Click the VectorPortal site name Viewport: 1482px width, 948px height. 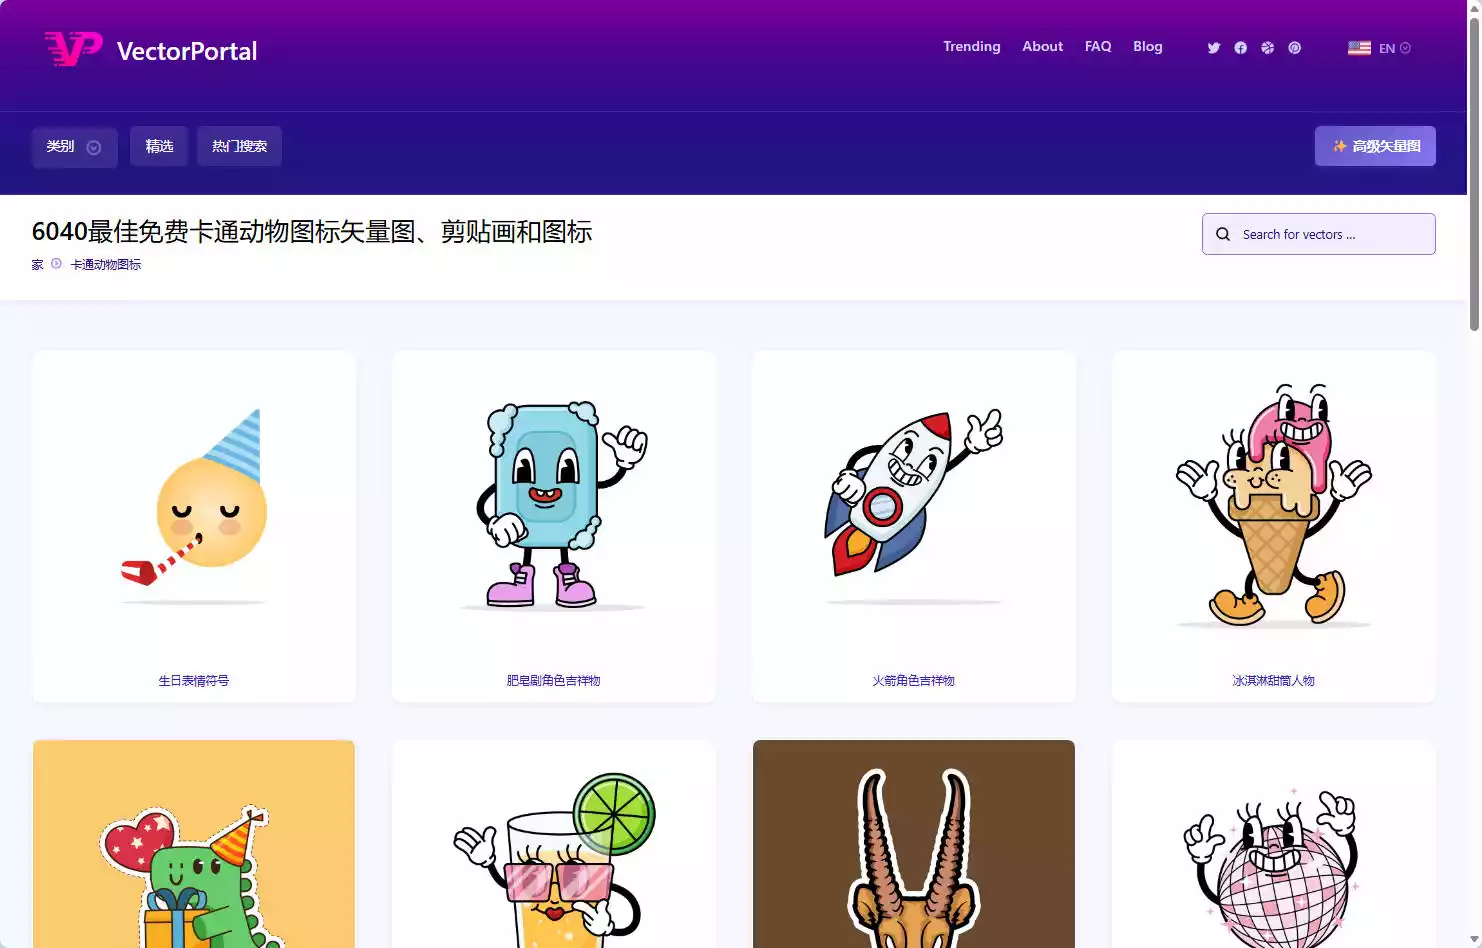tap(187, 51)
